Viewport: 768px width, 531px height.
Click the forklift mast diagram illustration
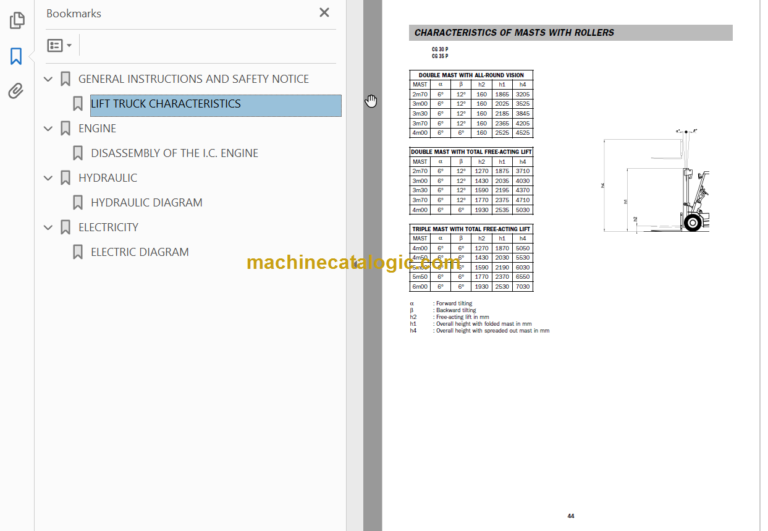[x=656, y=181]
